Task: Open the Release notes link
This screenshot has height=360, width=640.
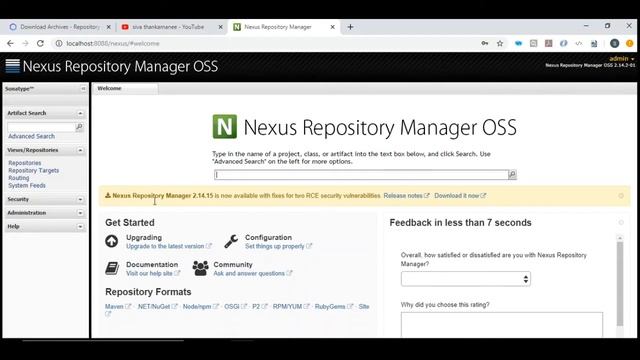Action: [x=407, y=196]
